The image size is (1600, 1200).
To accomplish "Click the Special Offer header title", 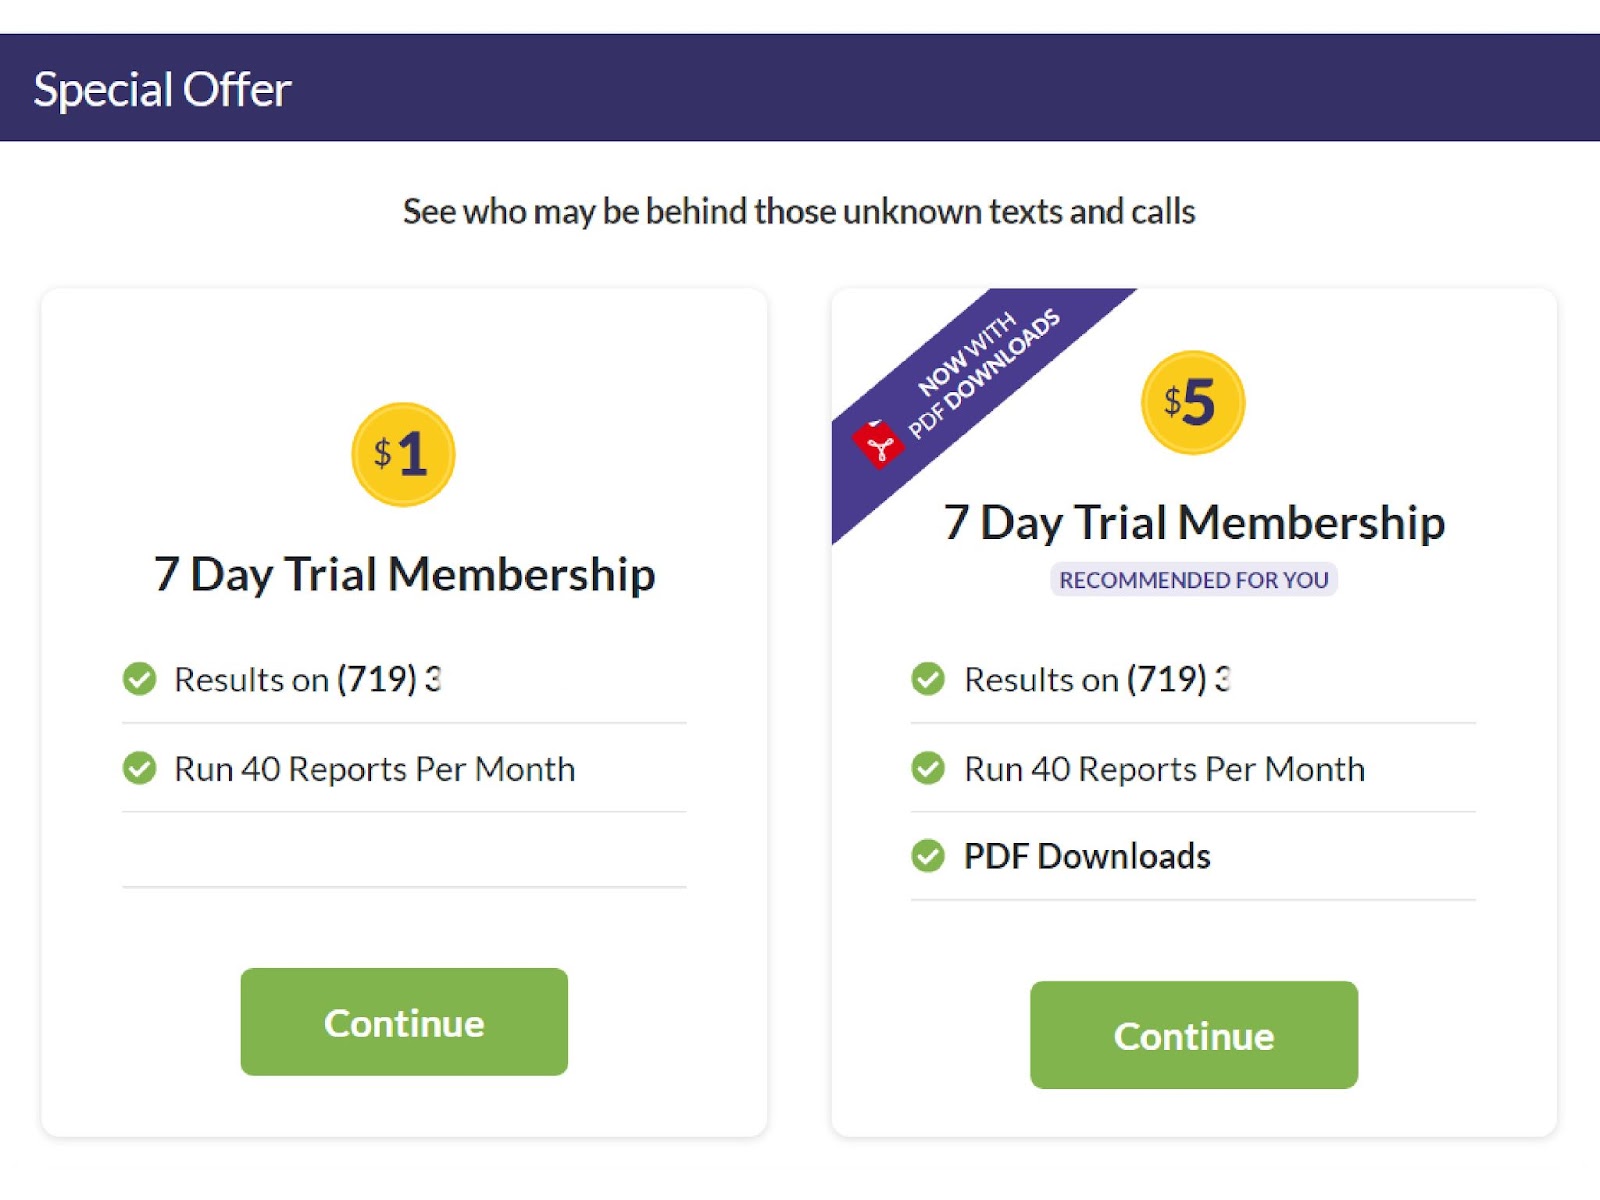I will [162, 89].
